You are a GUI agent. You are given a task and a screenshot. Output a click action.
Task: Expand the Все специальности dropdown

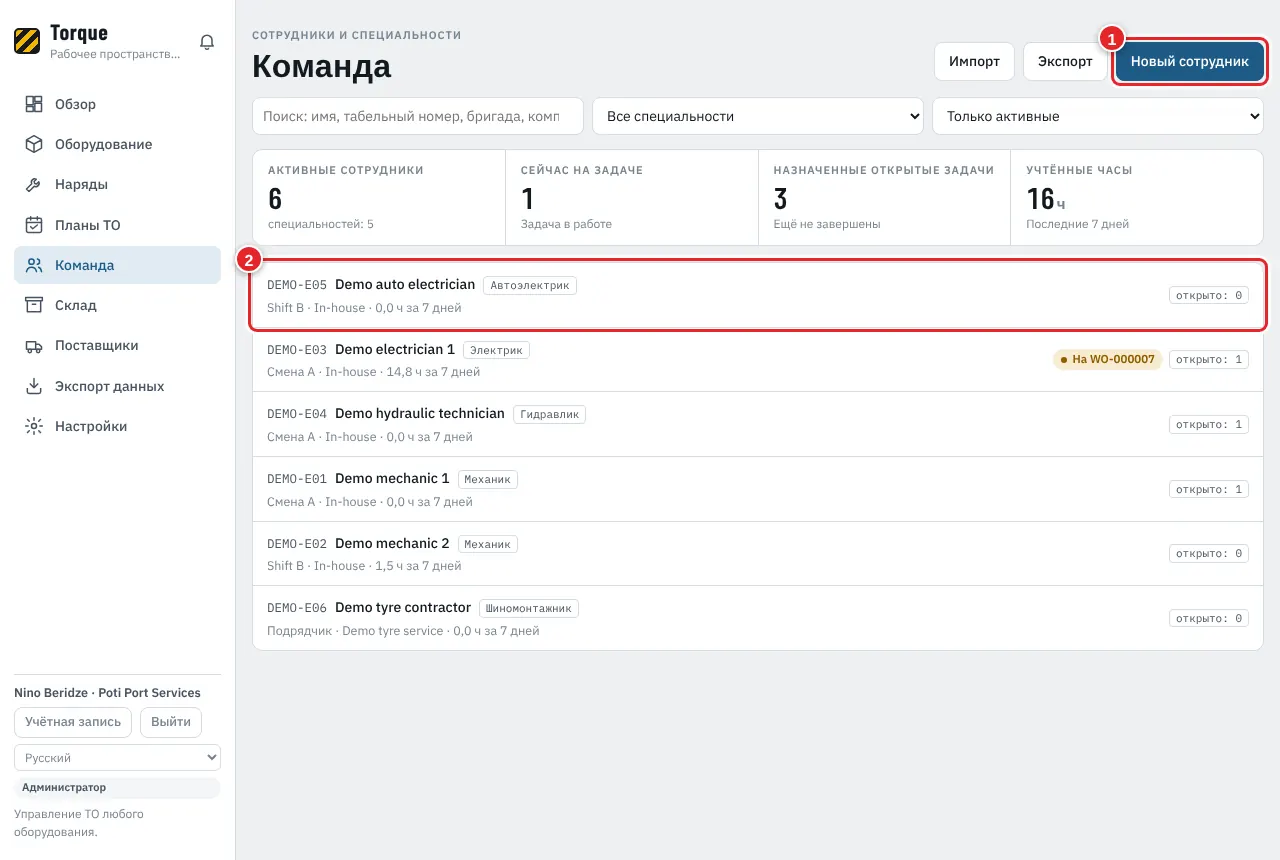click(758, 116)
